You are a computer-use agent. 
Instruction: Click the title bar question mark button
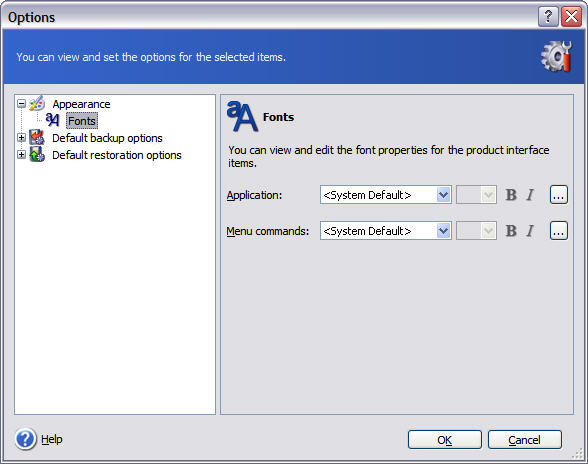pos(548,17)
